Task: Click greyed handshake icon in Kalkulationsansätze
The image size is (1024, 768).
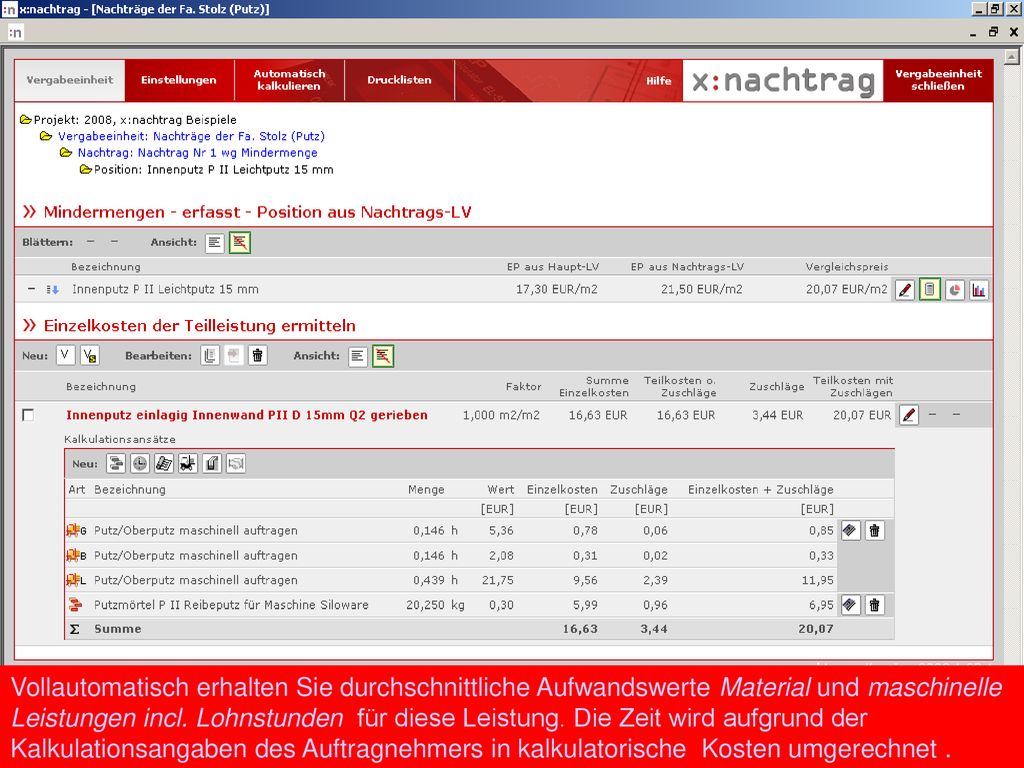Action: coord(236,464)
